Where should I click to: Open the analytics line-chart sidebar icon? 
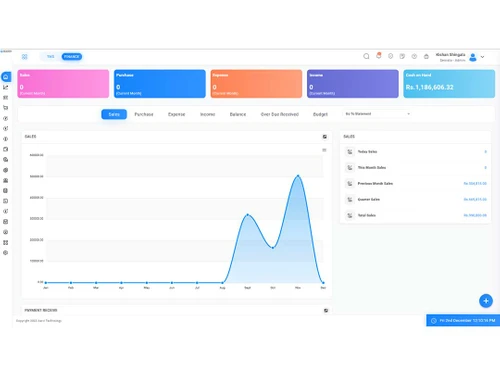pos(6,87)
